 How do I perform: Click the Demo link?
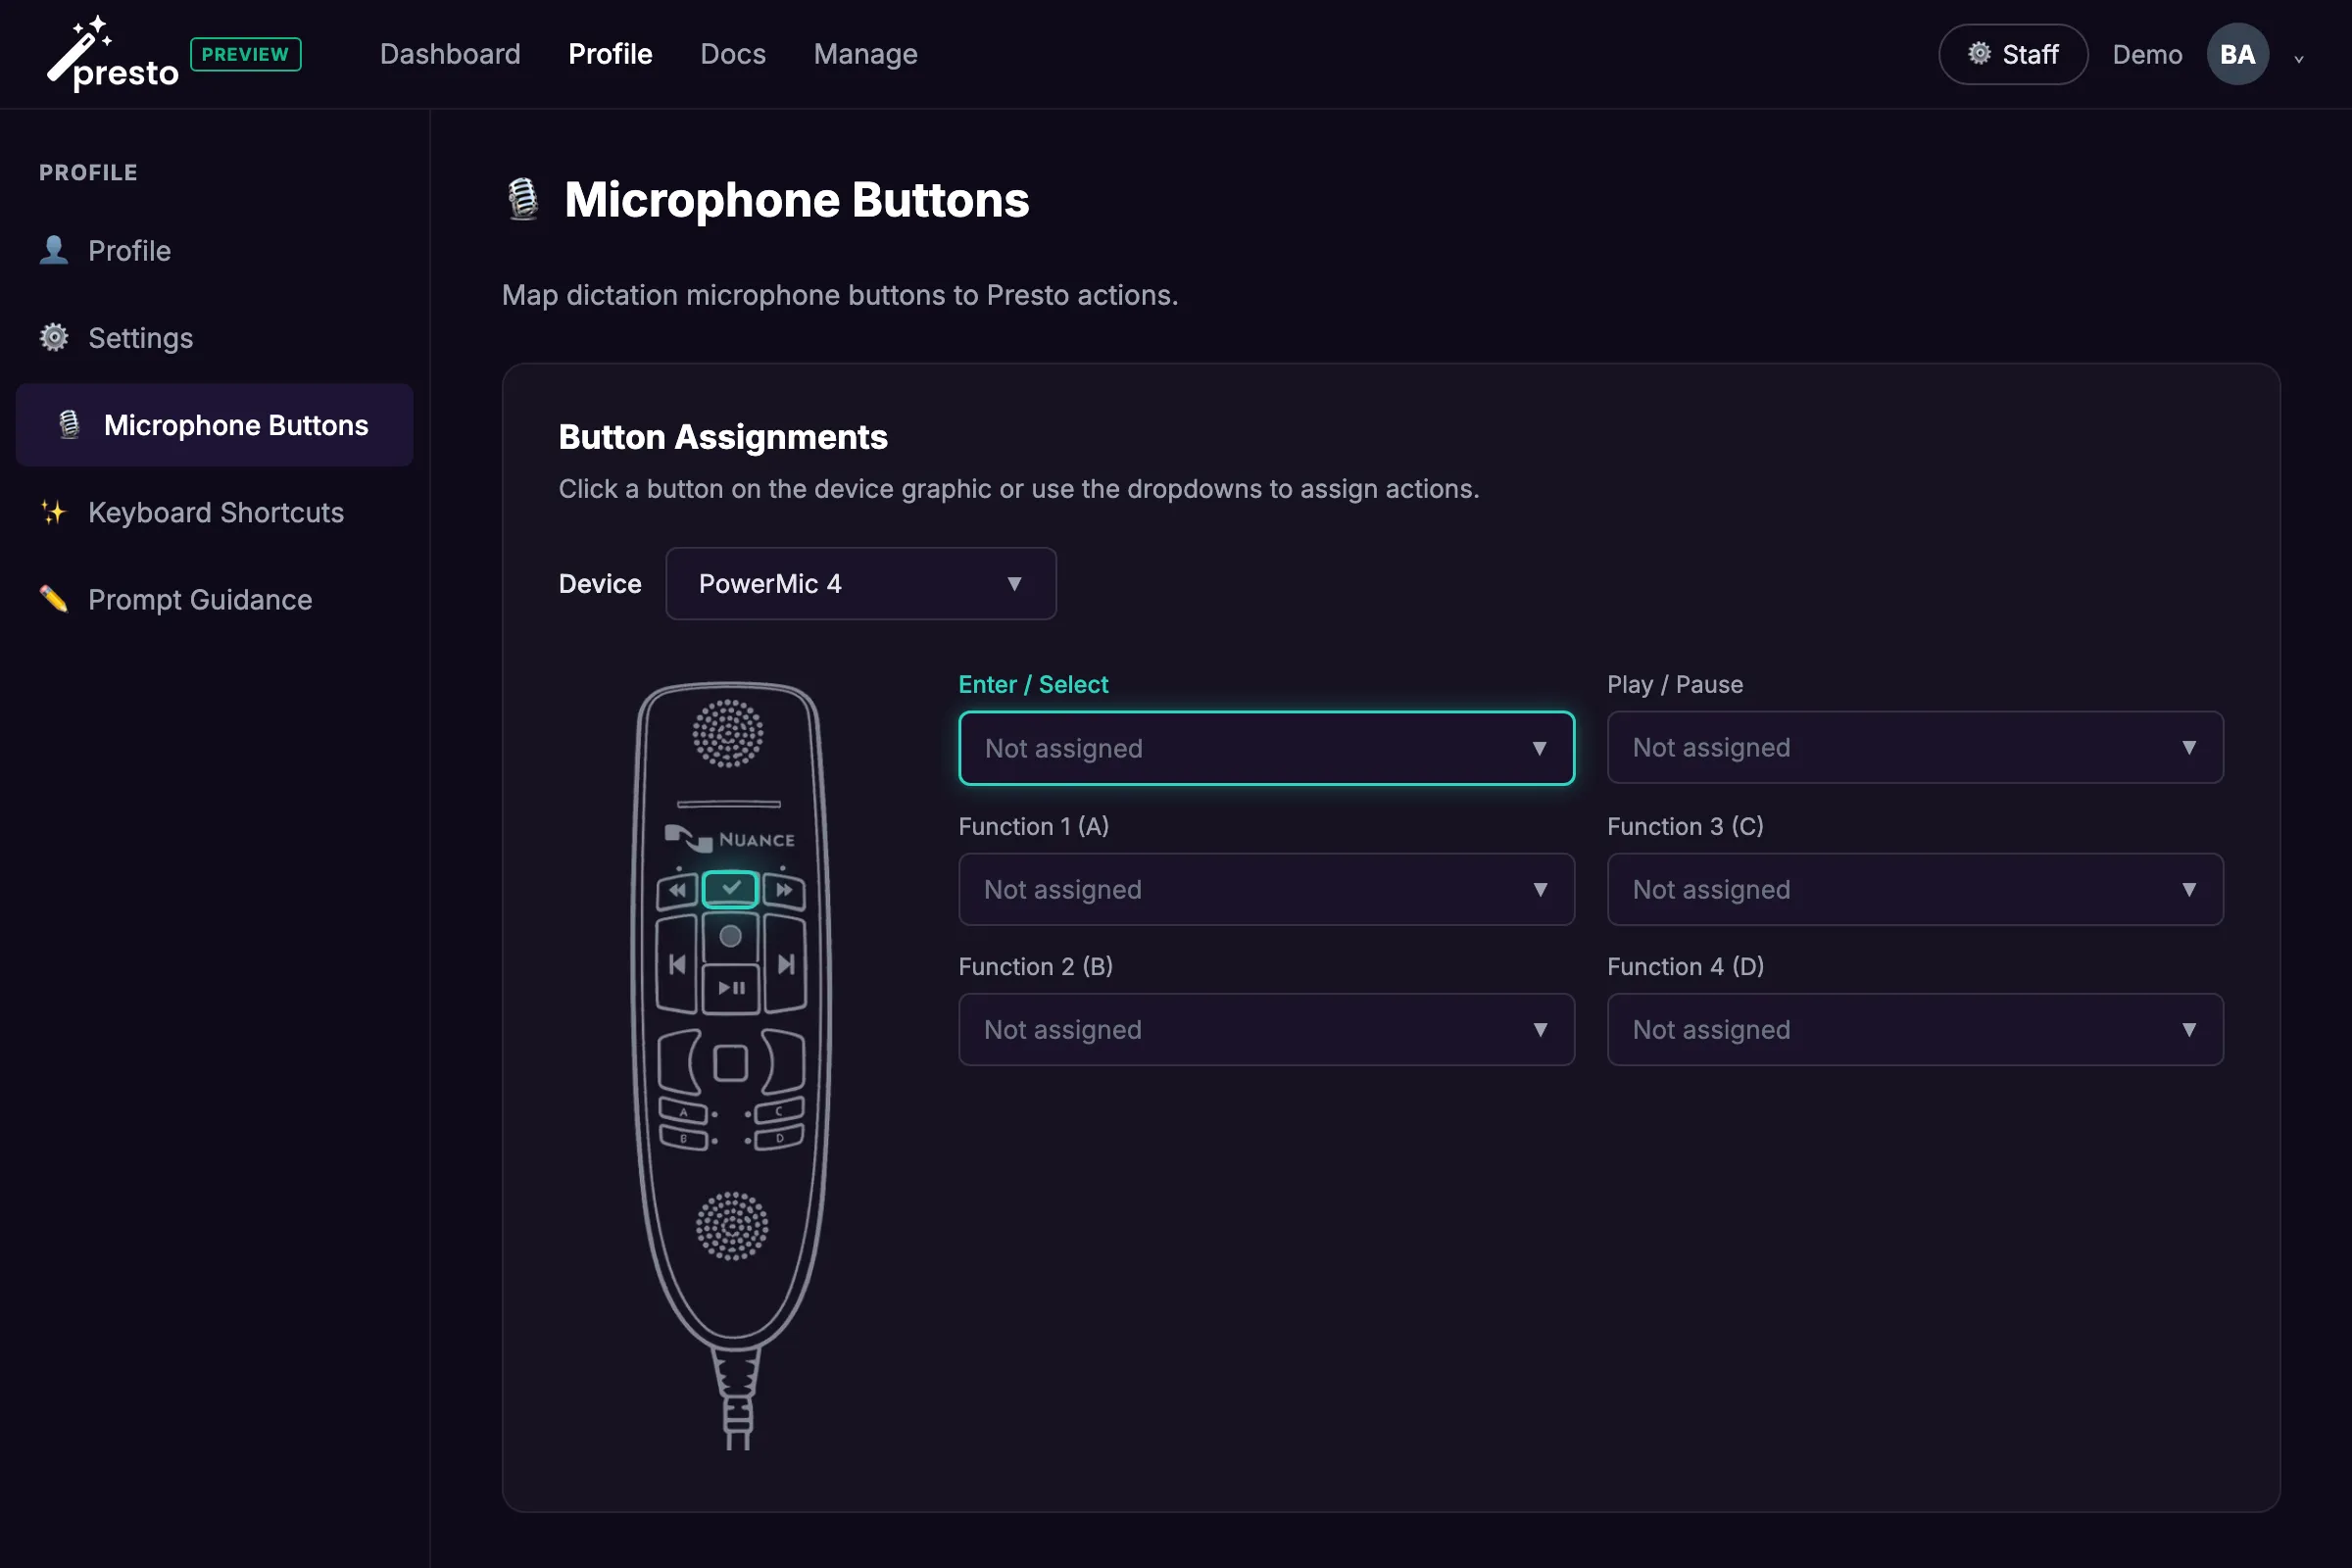pos(2147,54)
